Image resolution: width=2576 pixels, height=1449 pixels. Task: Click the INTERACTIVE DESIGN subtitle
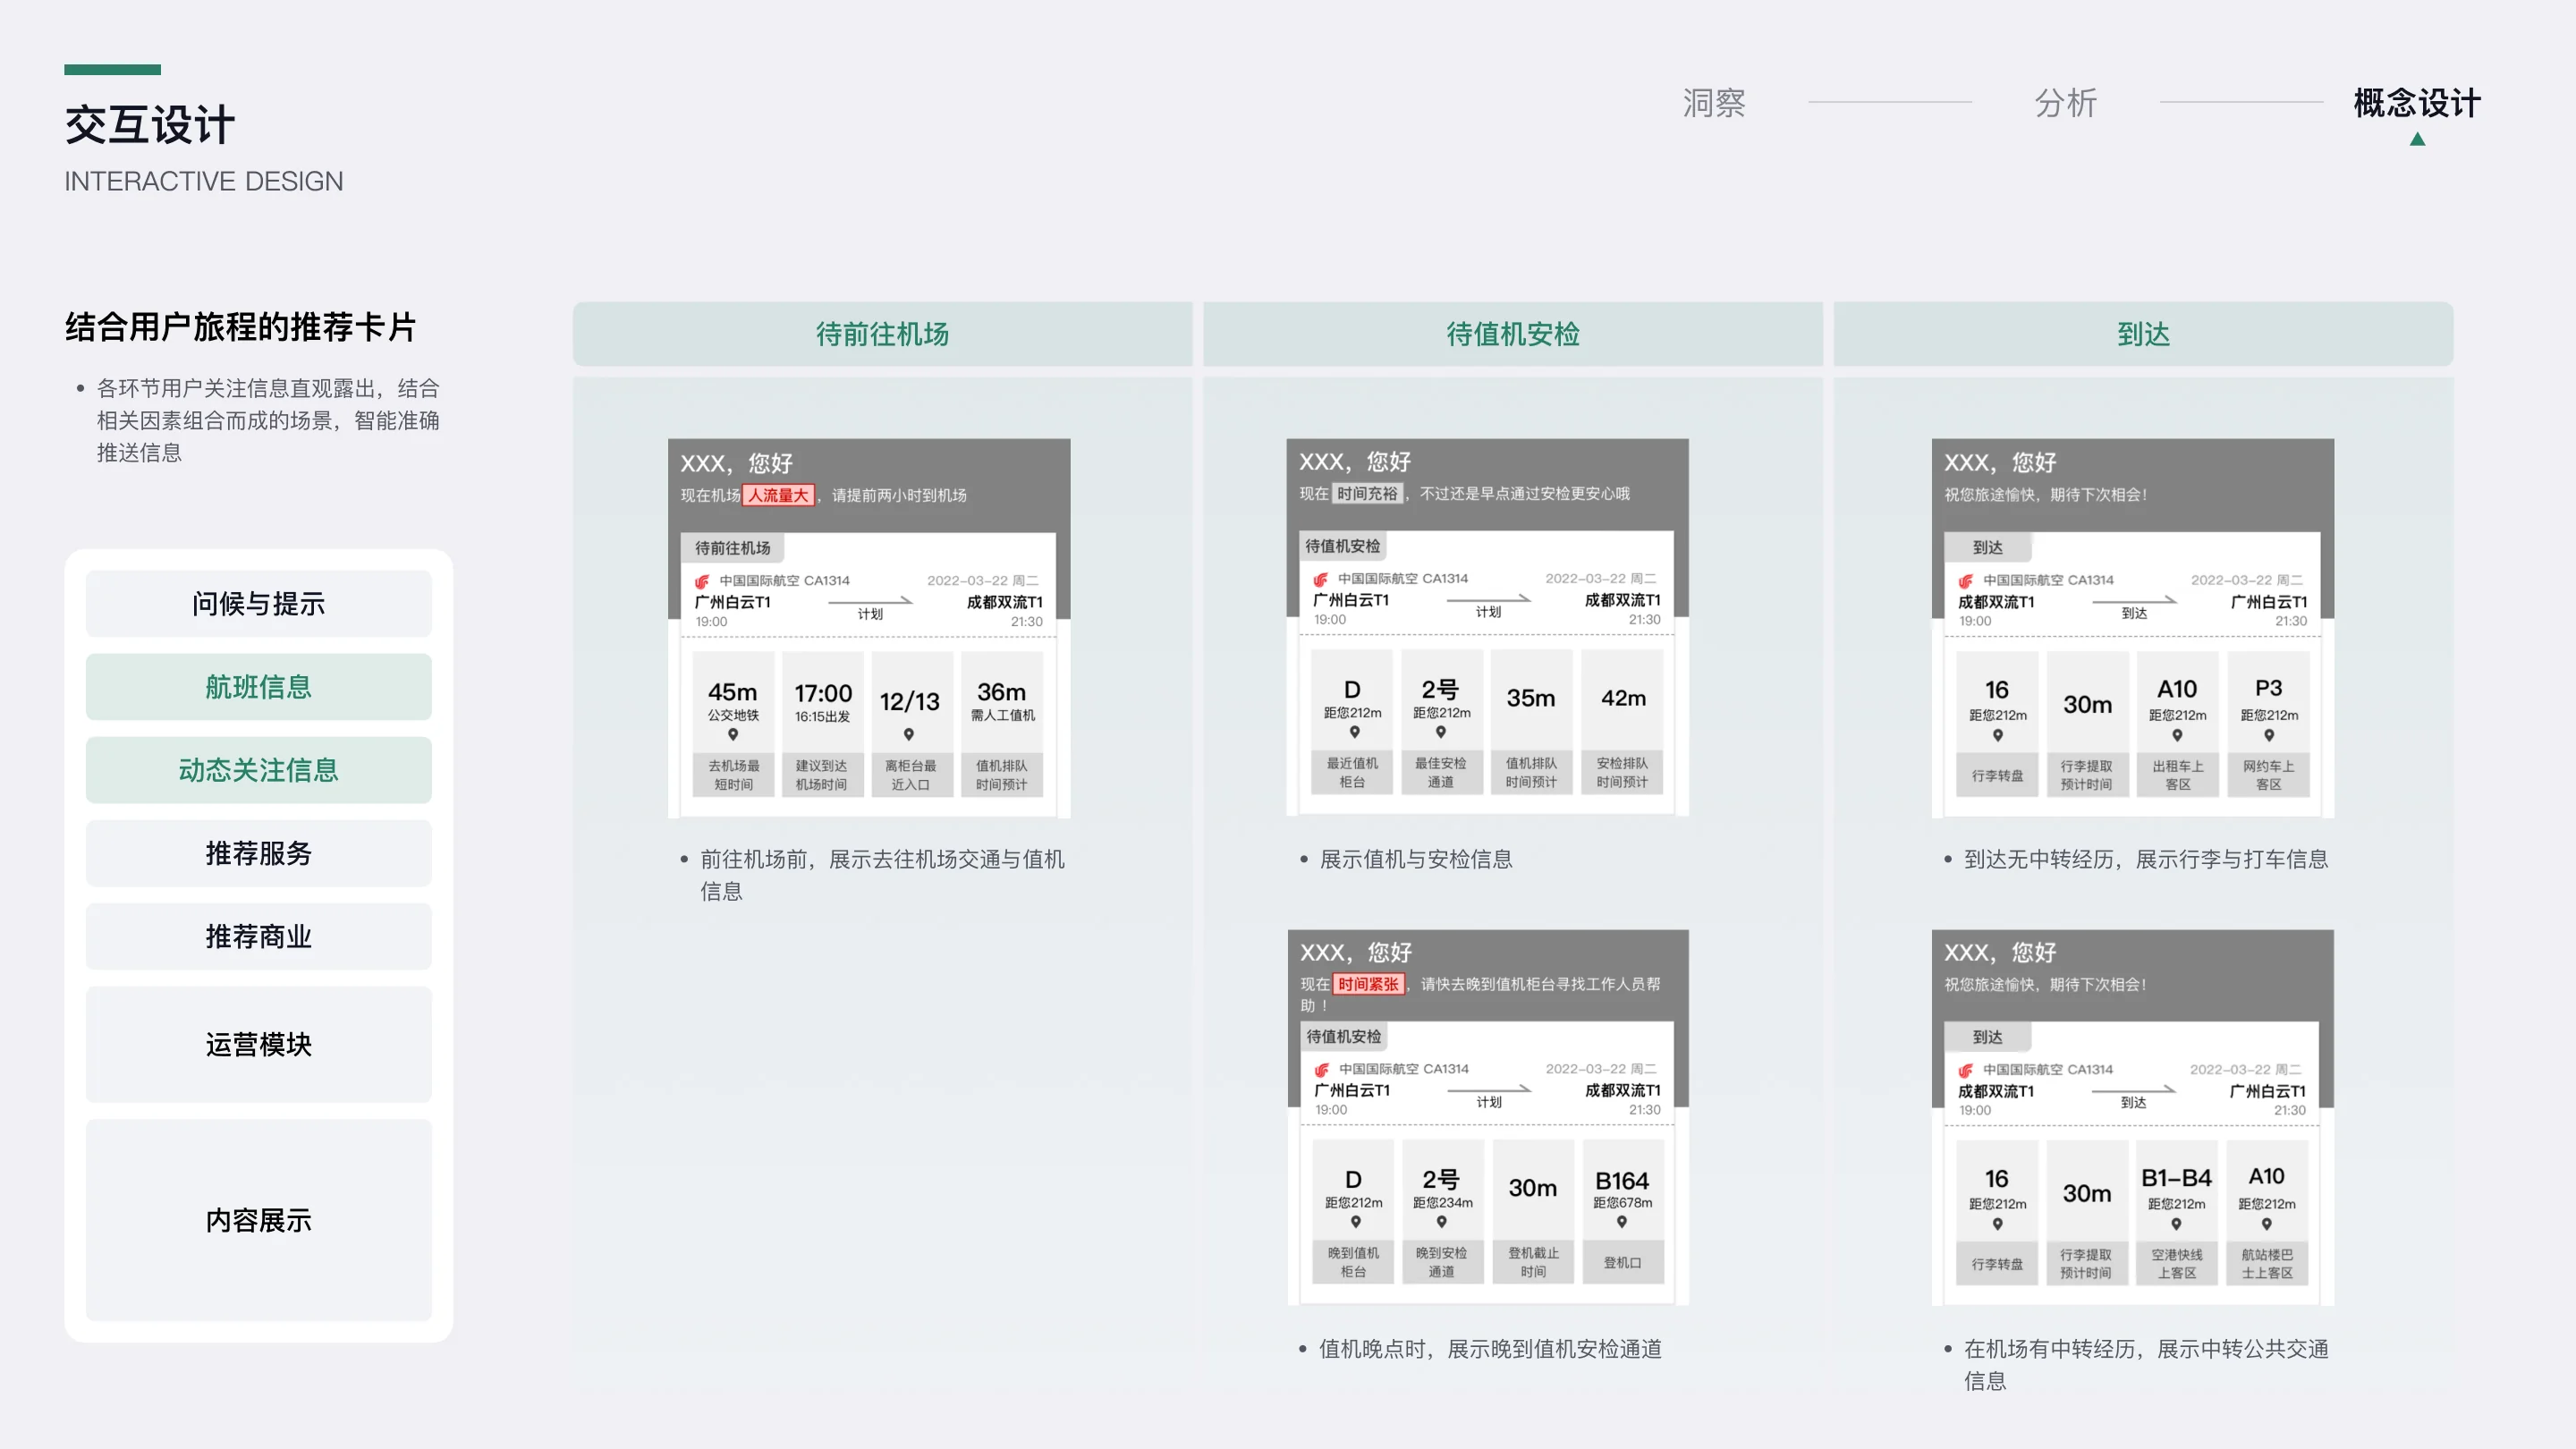click(x=204, y=181)
